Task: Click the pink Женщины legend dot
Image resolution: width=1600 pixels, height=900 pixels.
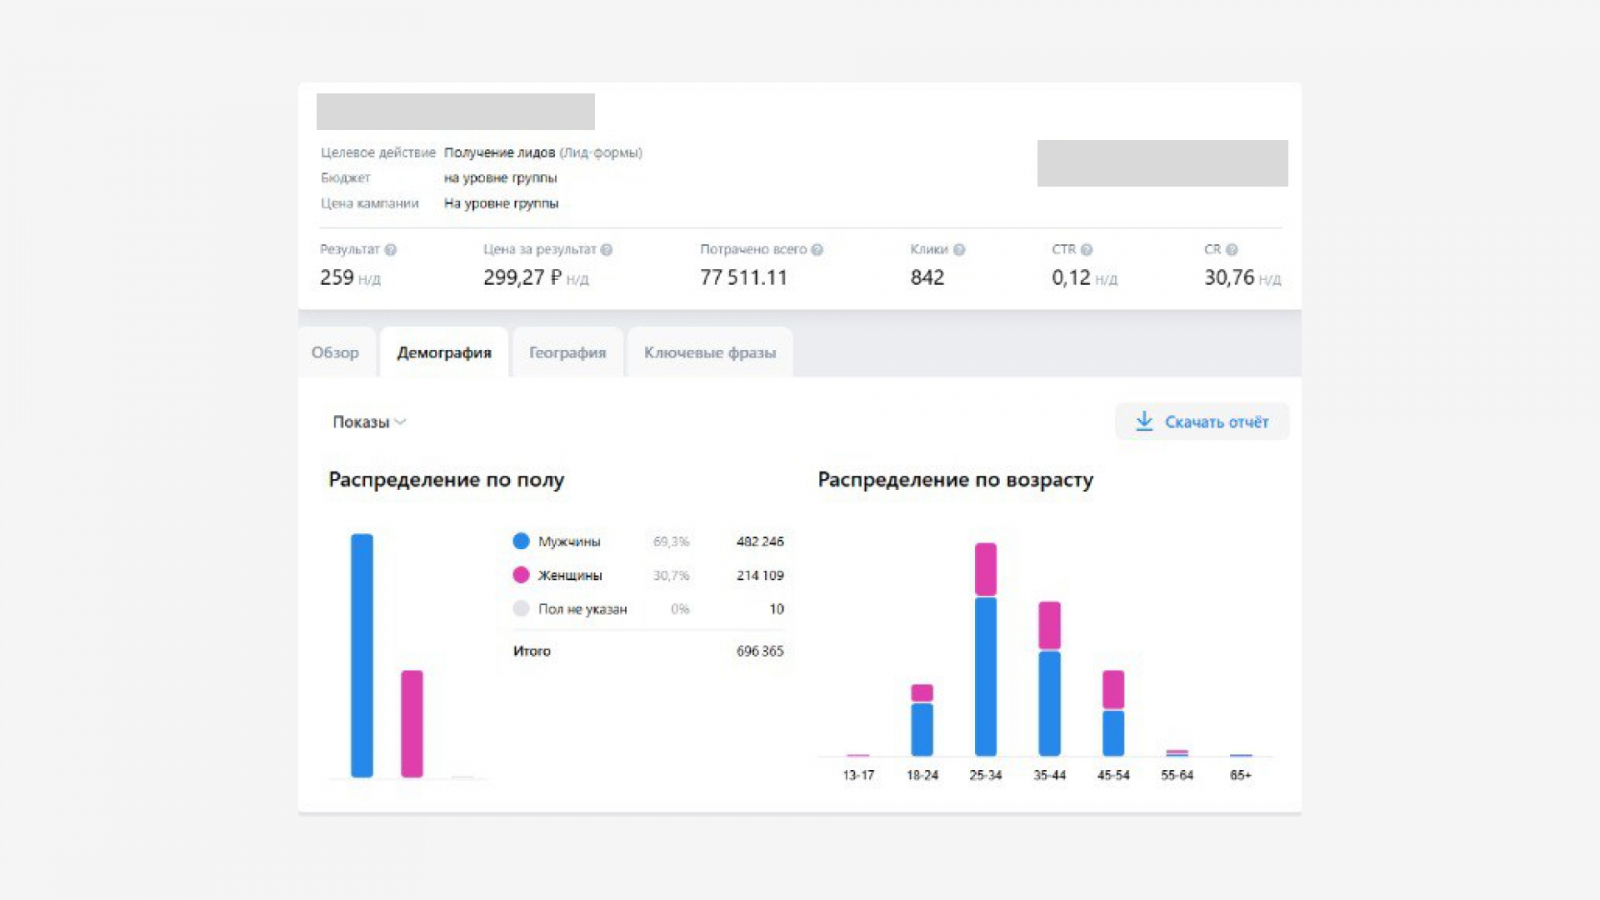Action: [521, 575]
